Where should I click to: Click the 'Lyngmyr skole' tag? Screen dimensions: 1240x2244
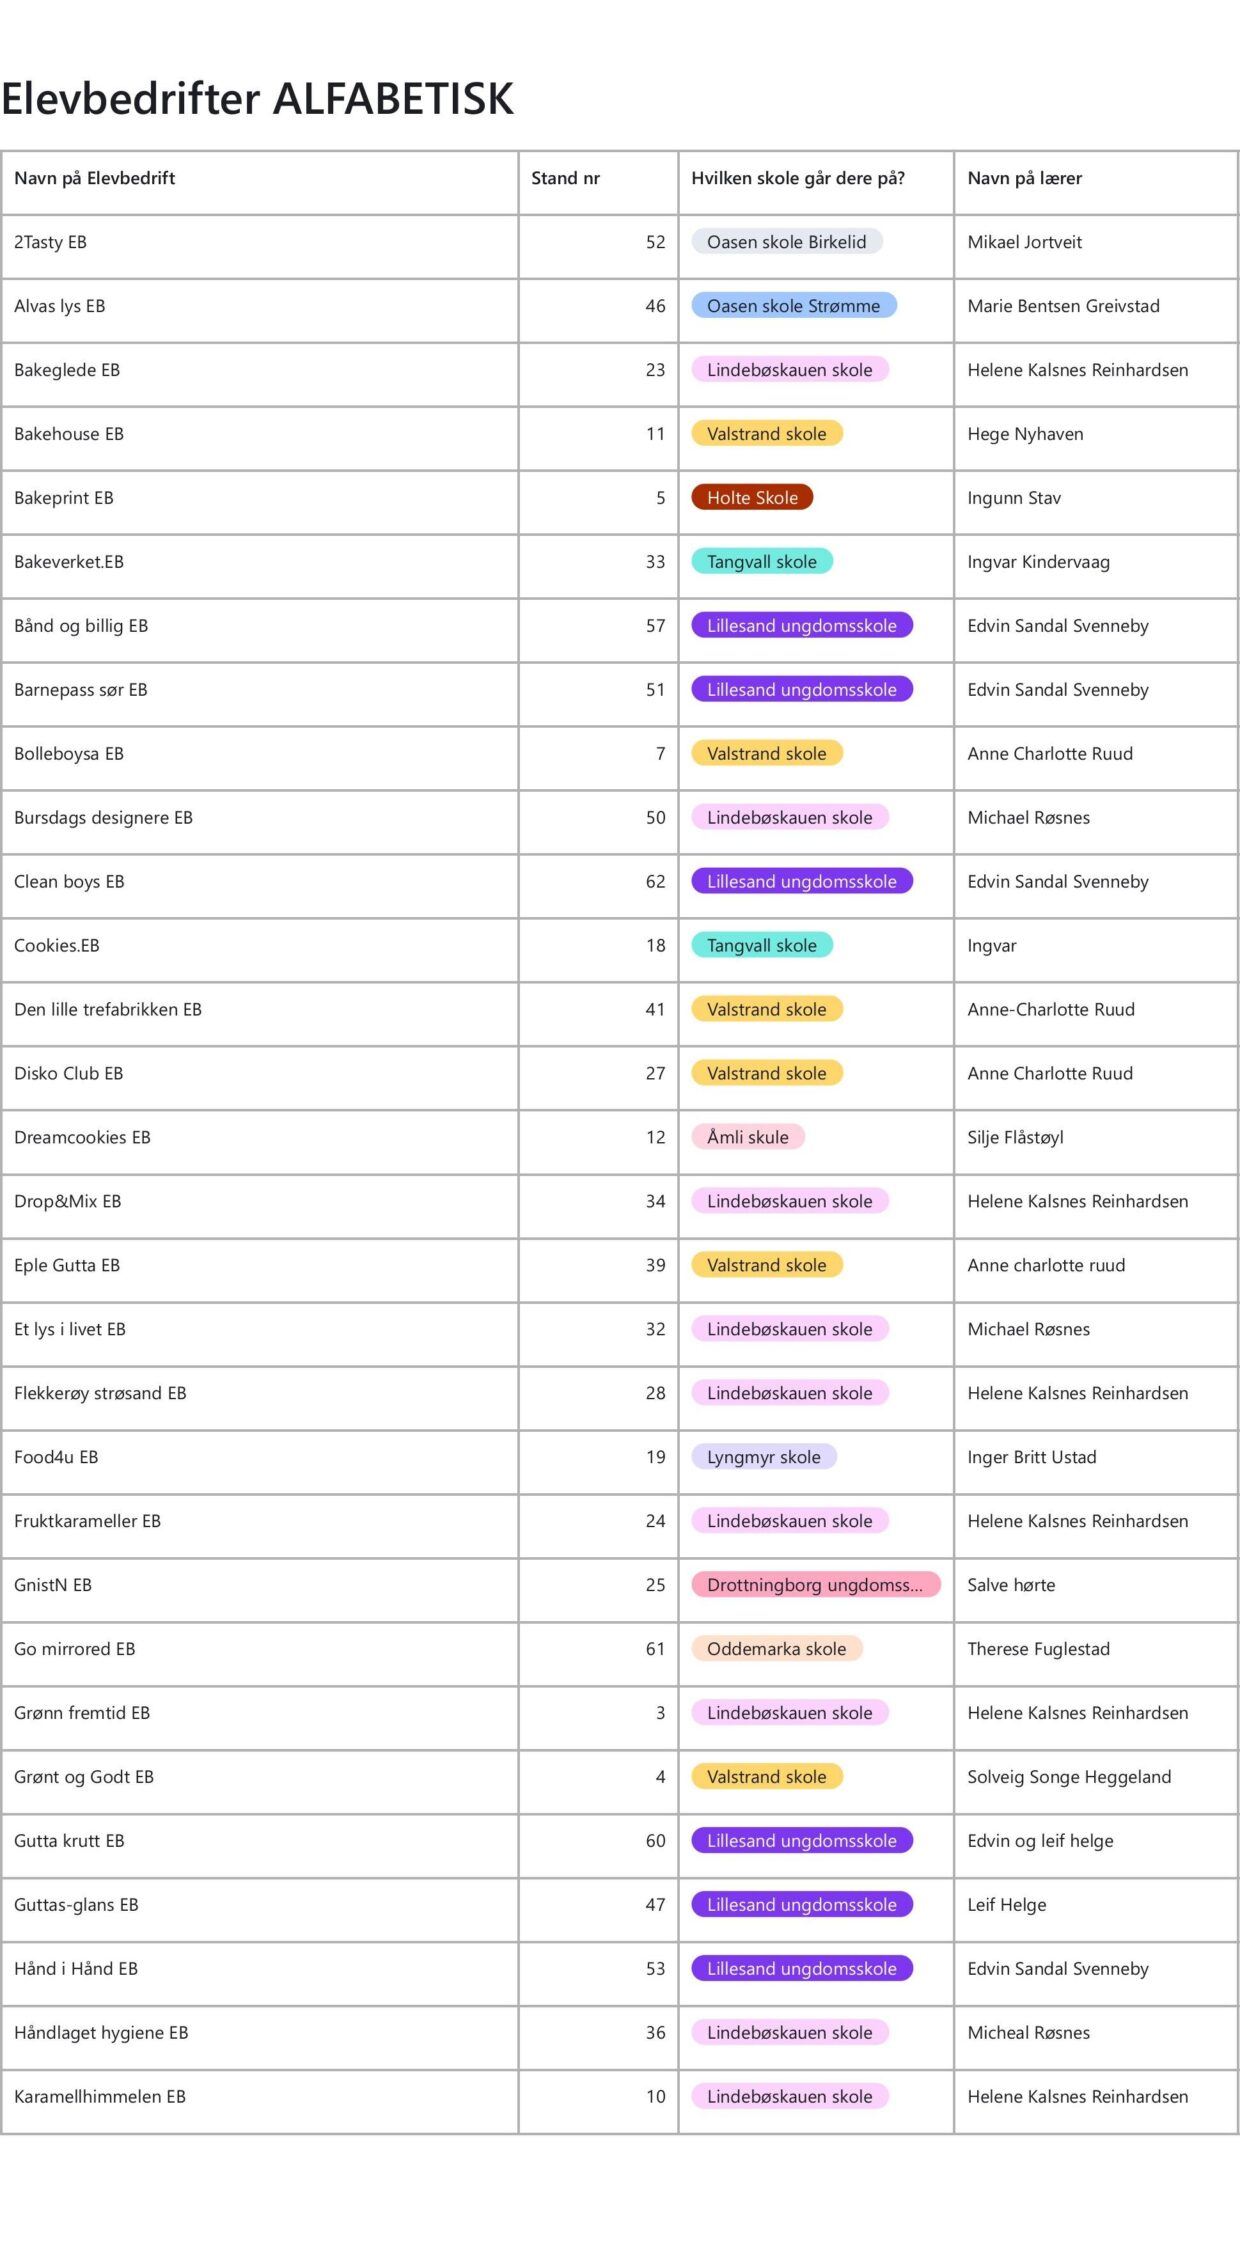pos(763,1457)
